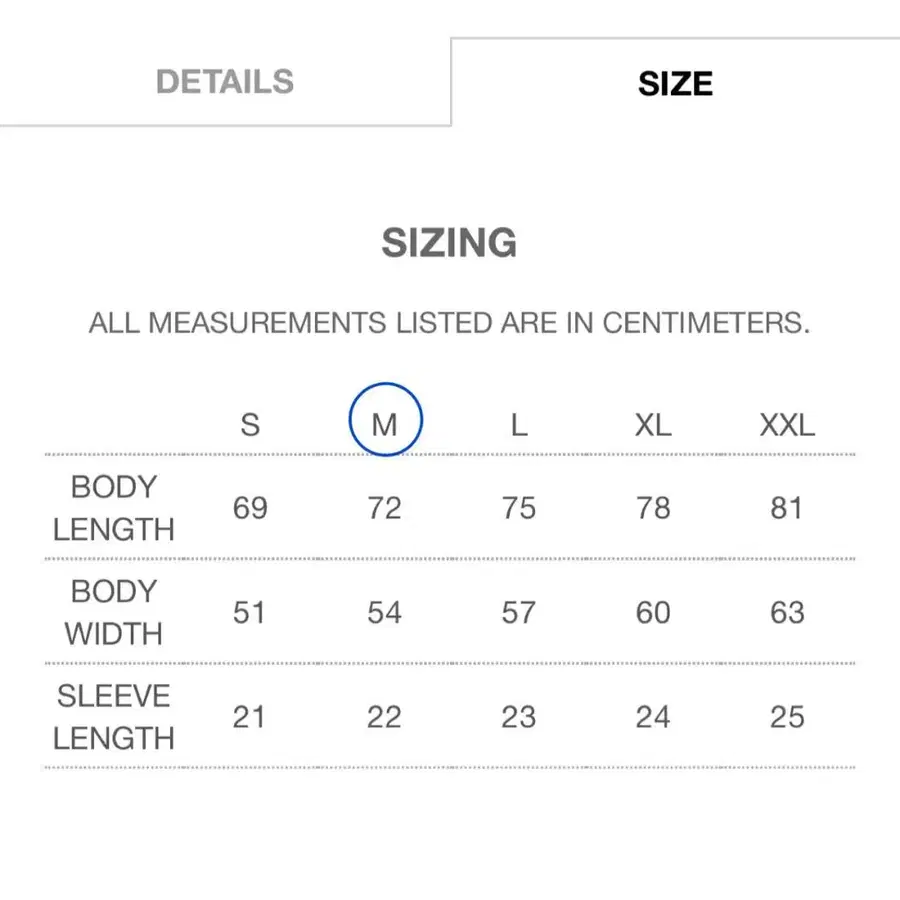900x900 pixels.
Task: Select body length value 81
Action: click(x=787, y=508)
